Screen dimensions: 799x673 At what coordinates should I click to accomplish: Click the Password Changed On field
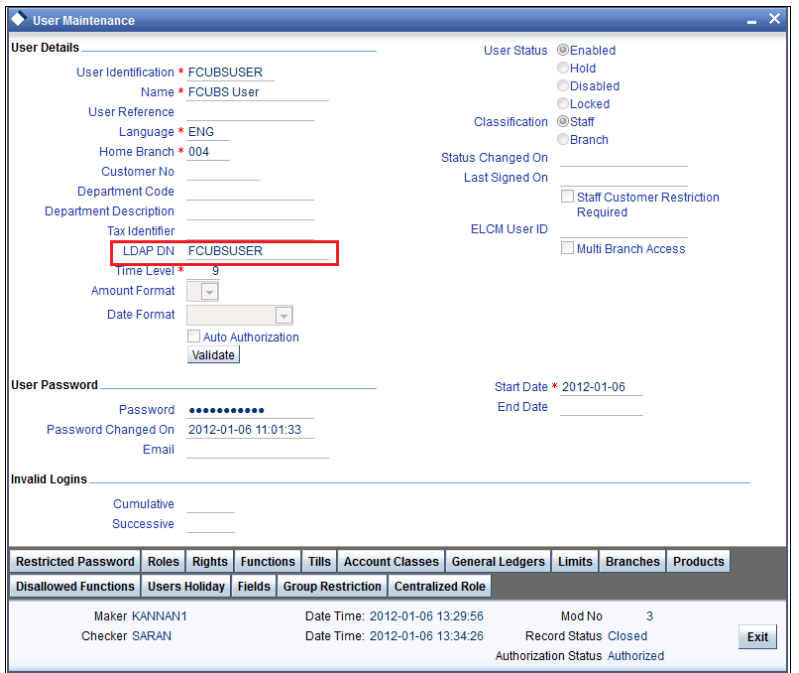[250, 430]
